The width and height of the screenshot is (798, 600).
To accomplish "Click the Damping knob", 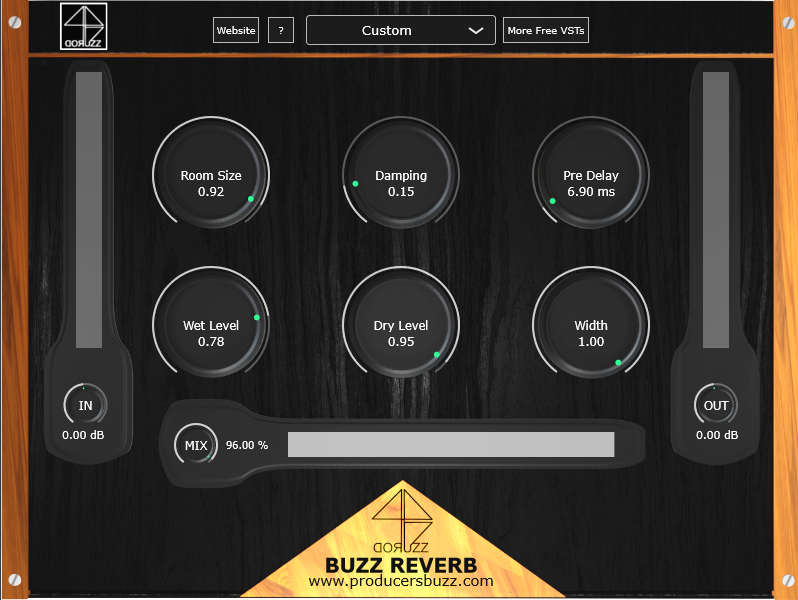I will click(401, 174).
